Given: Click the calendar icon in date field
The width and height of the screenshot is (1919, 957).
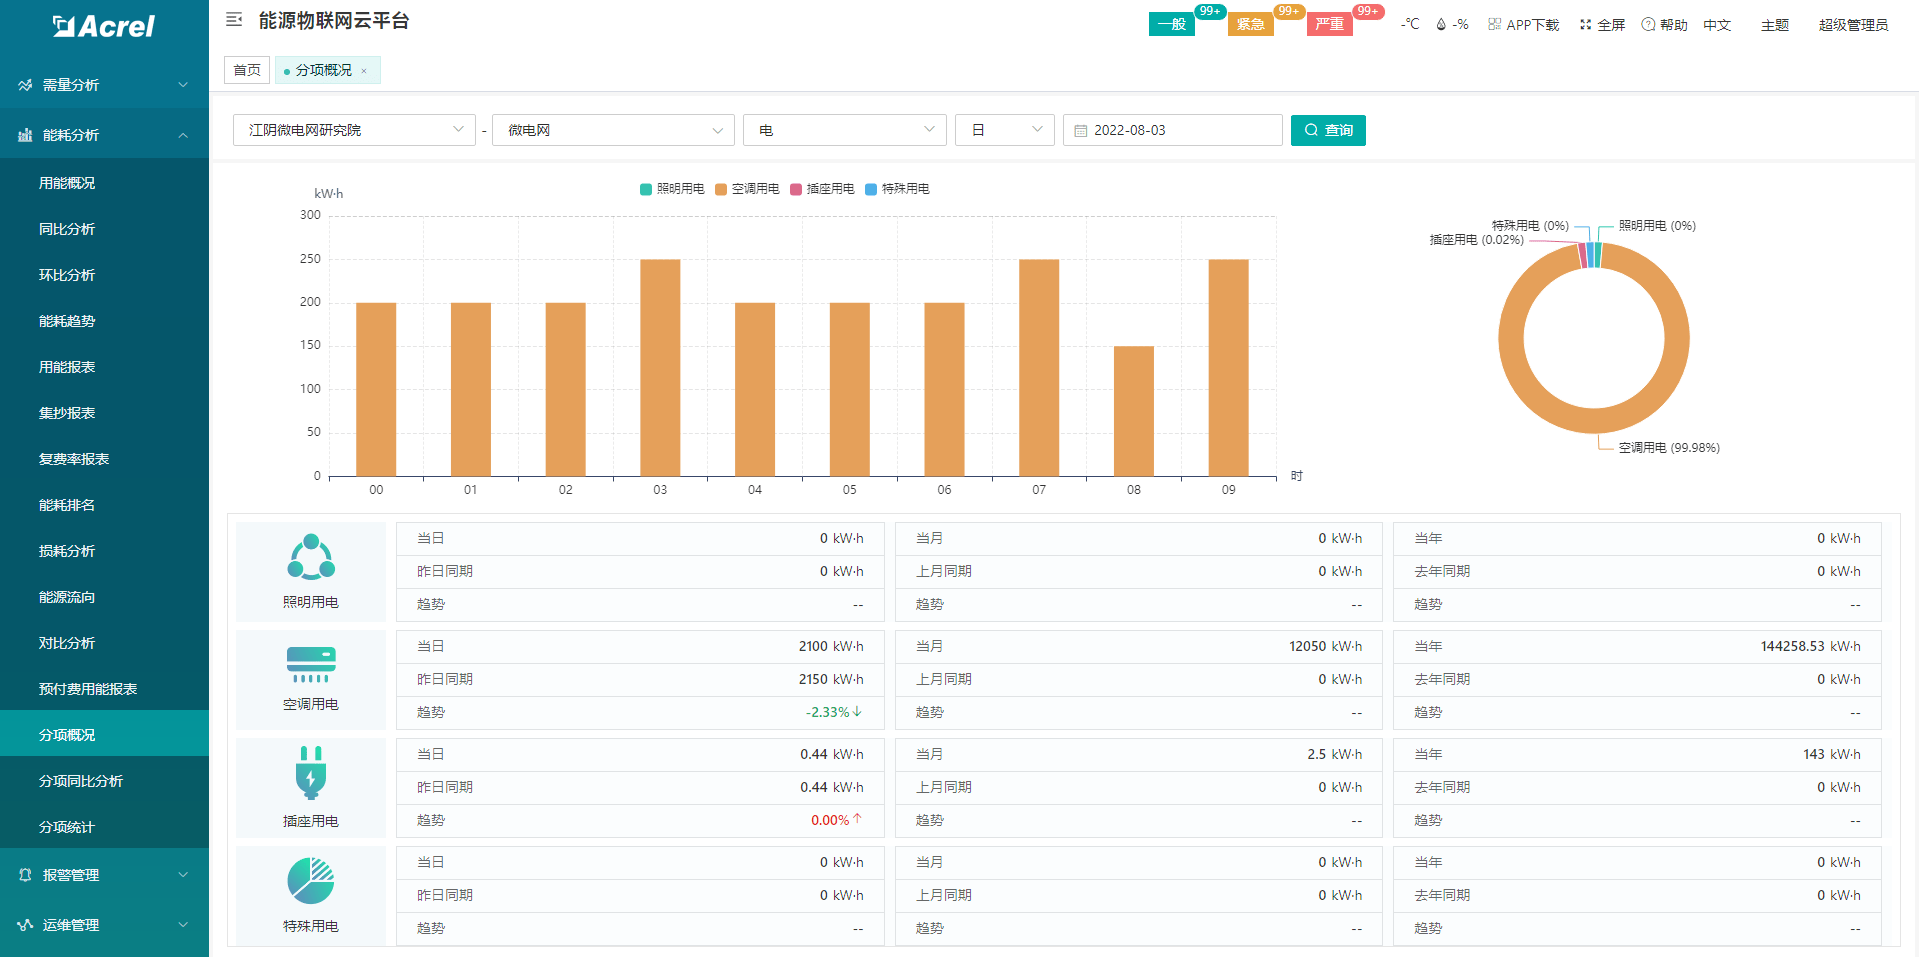Looking at the screenshot, I should point(1080,131).
